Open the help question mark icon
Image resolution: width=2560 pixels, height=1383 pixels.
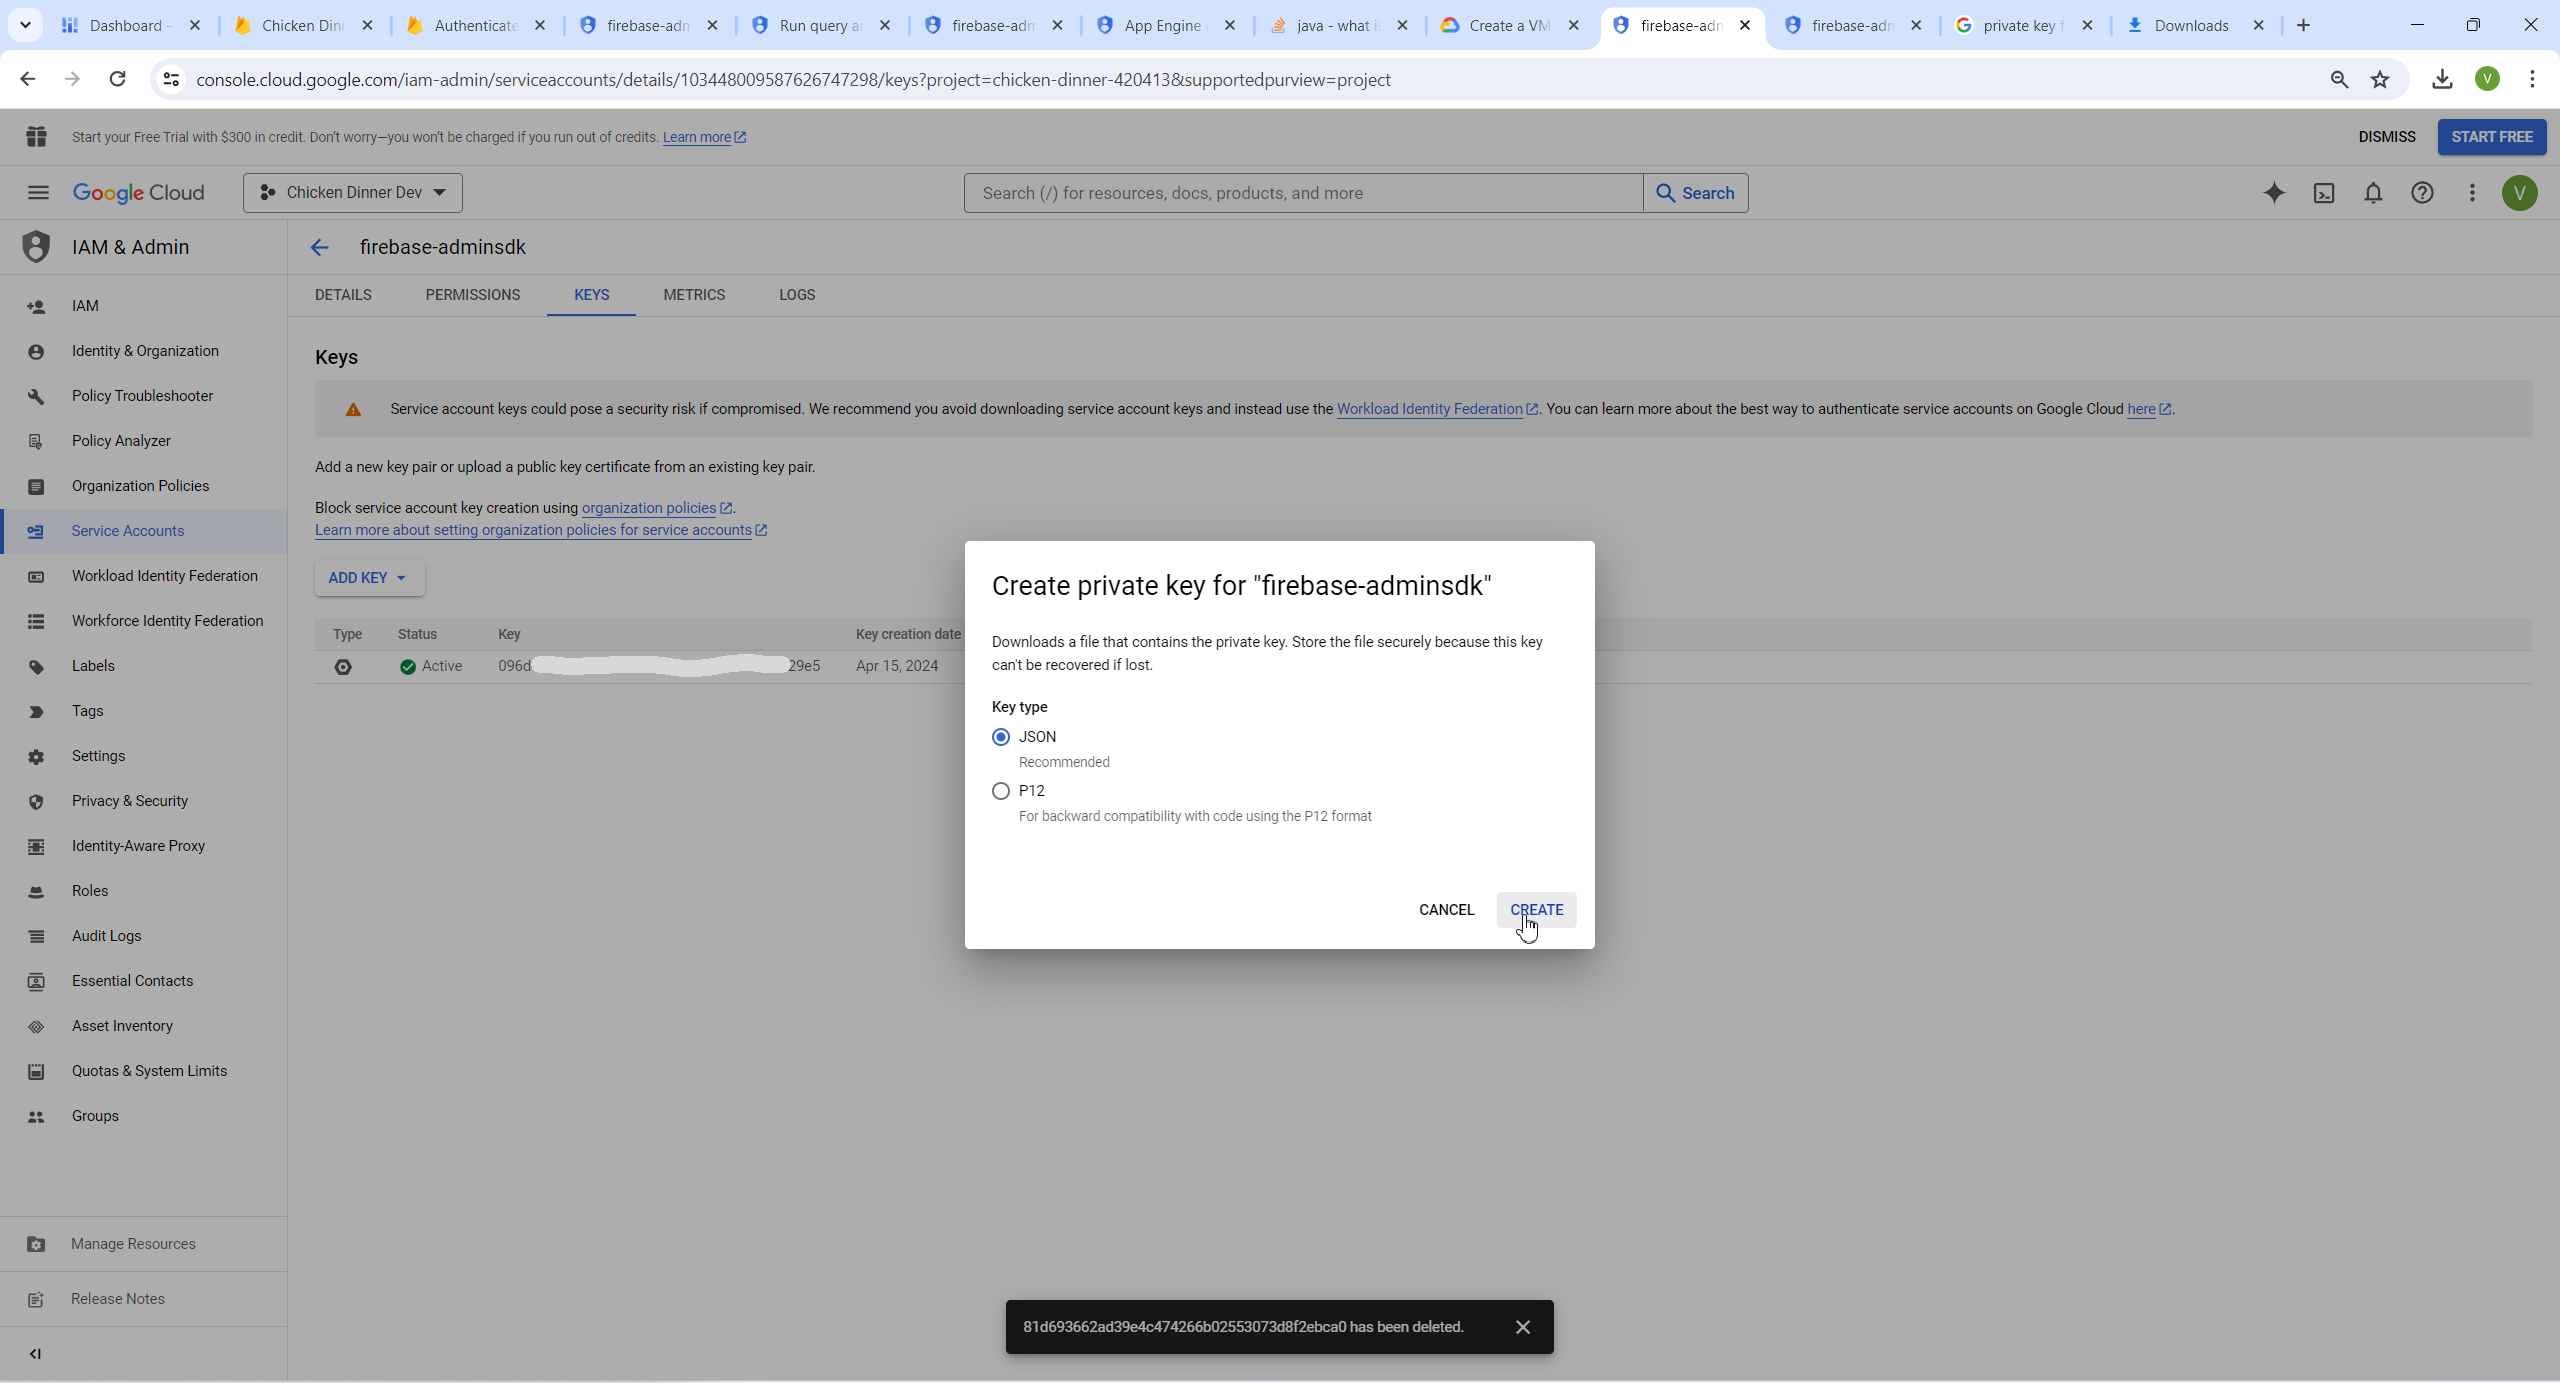2422,193
